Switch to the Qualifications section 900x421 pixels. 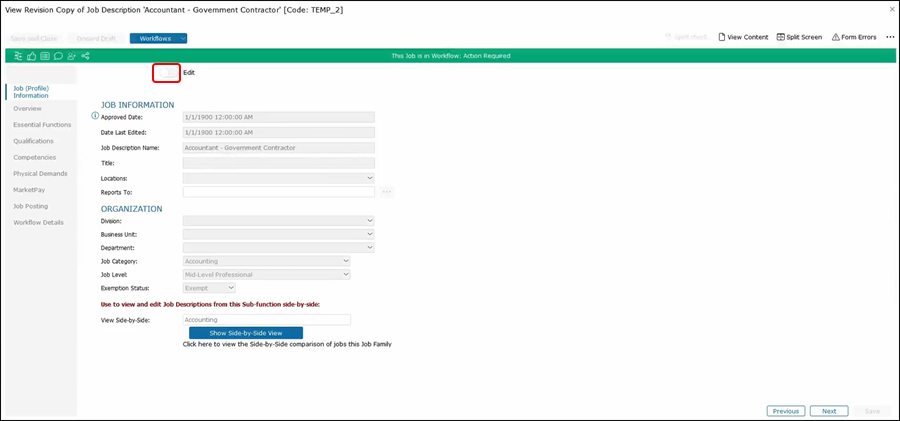coord(34,141)
